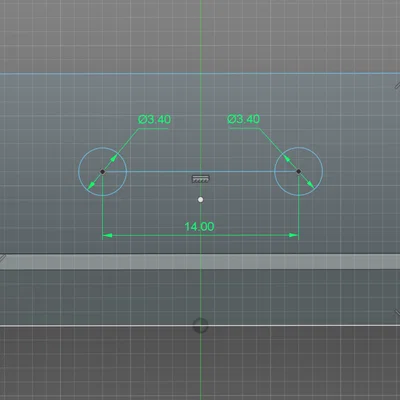Select the 14.00 distance dimension
The image size is (400, 400).
pyautogui.click(x=199, y=227)
